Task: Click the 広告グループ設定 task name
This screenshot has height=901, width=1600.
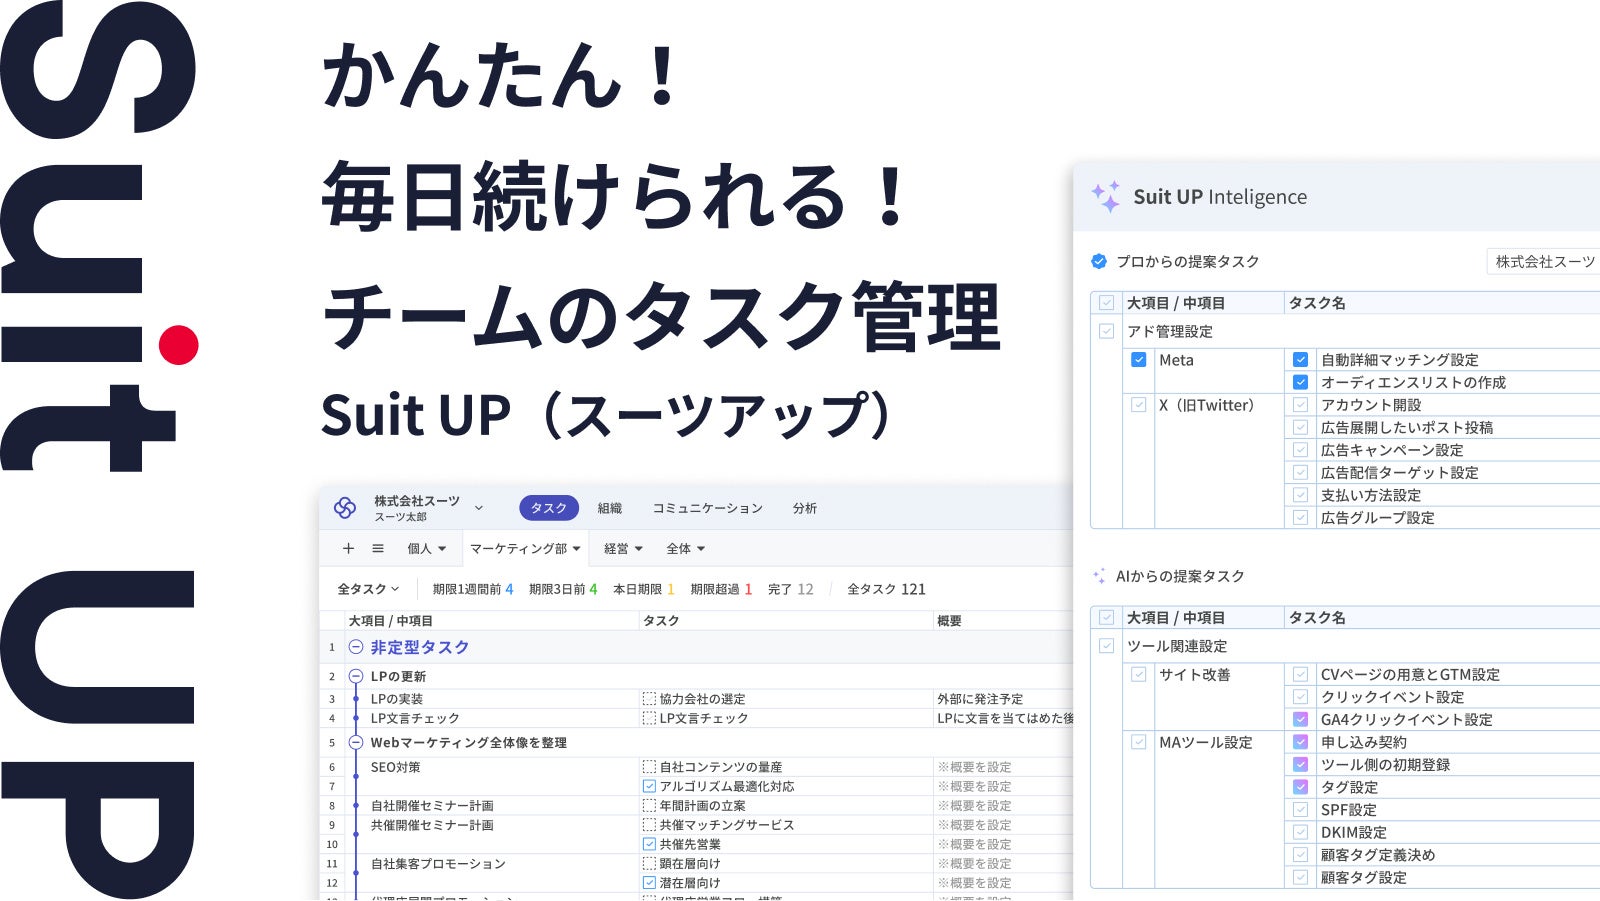Action: pos(1377,518)
